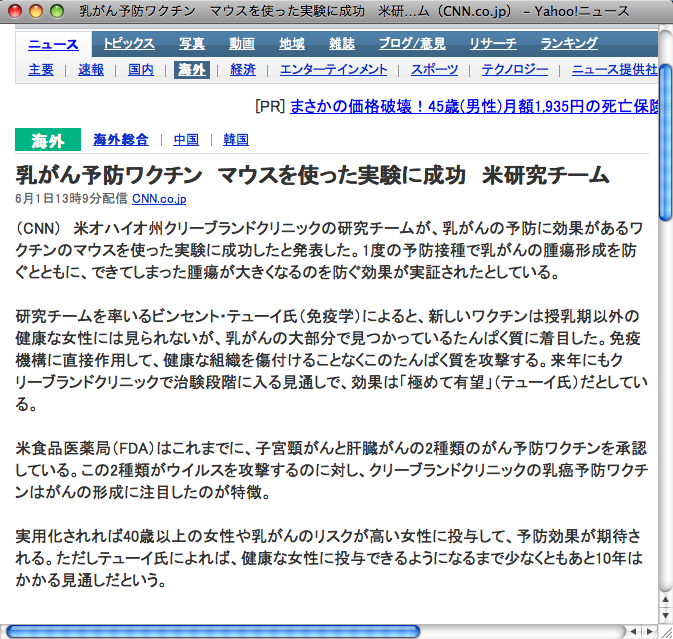Click the timestamp 6月1日13時9分配信
This screenshot has height=639, width=673.
(x=71, y=199)
